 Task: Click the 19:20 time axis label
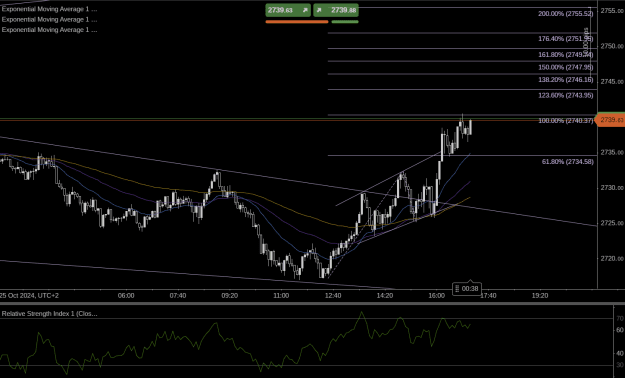(x=540, y=295)
